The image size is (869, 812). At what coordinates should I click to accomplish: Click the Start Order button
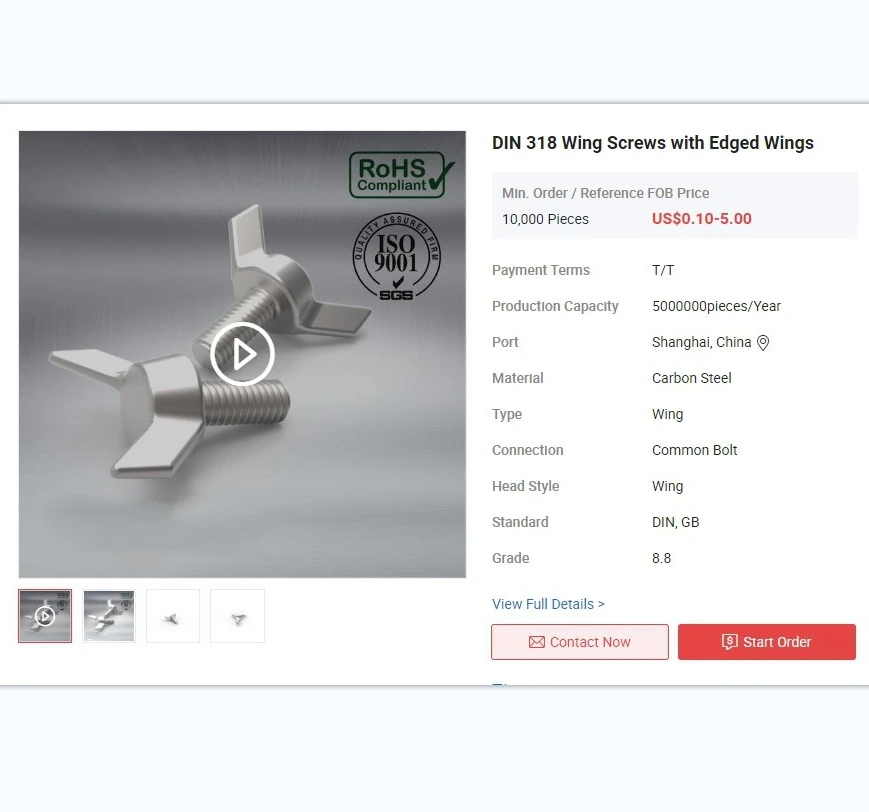pos(766,642)
